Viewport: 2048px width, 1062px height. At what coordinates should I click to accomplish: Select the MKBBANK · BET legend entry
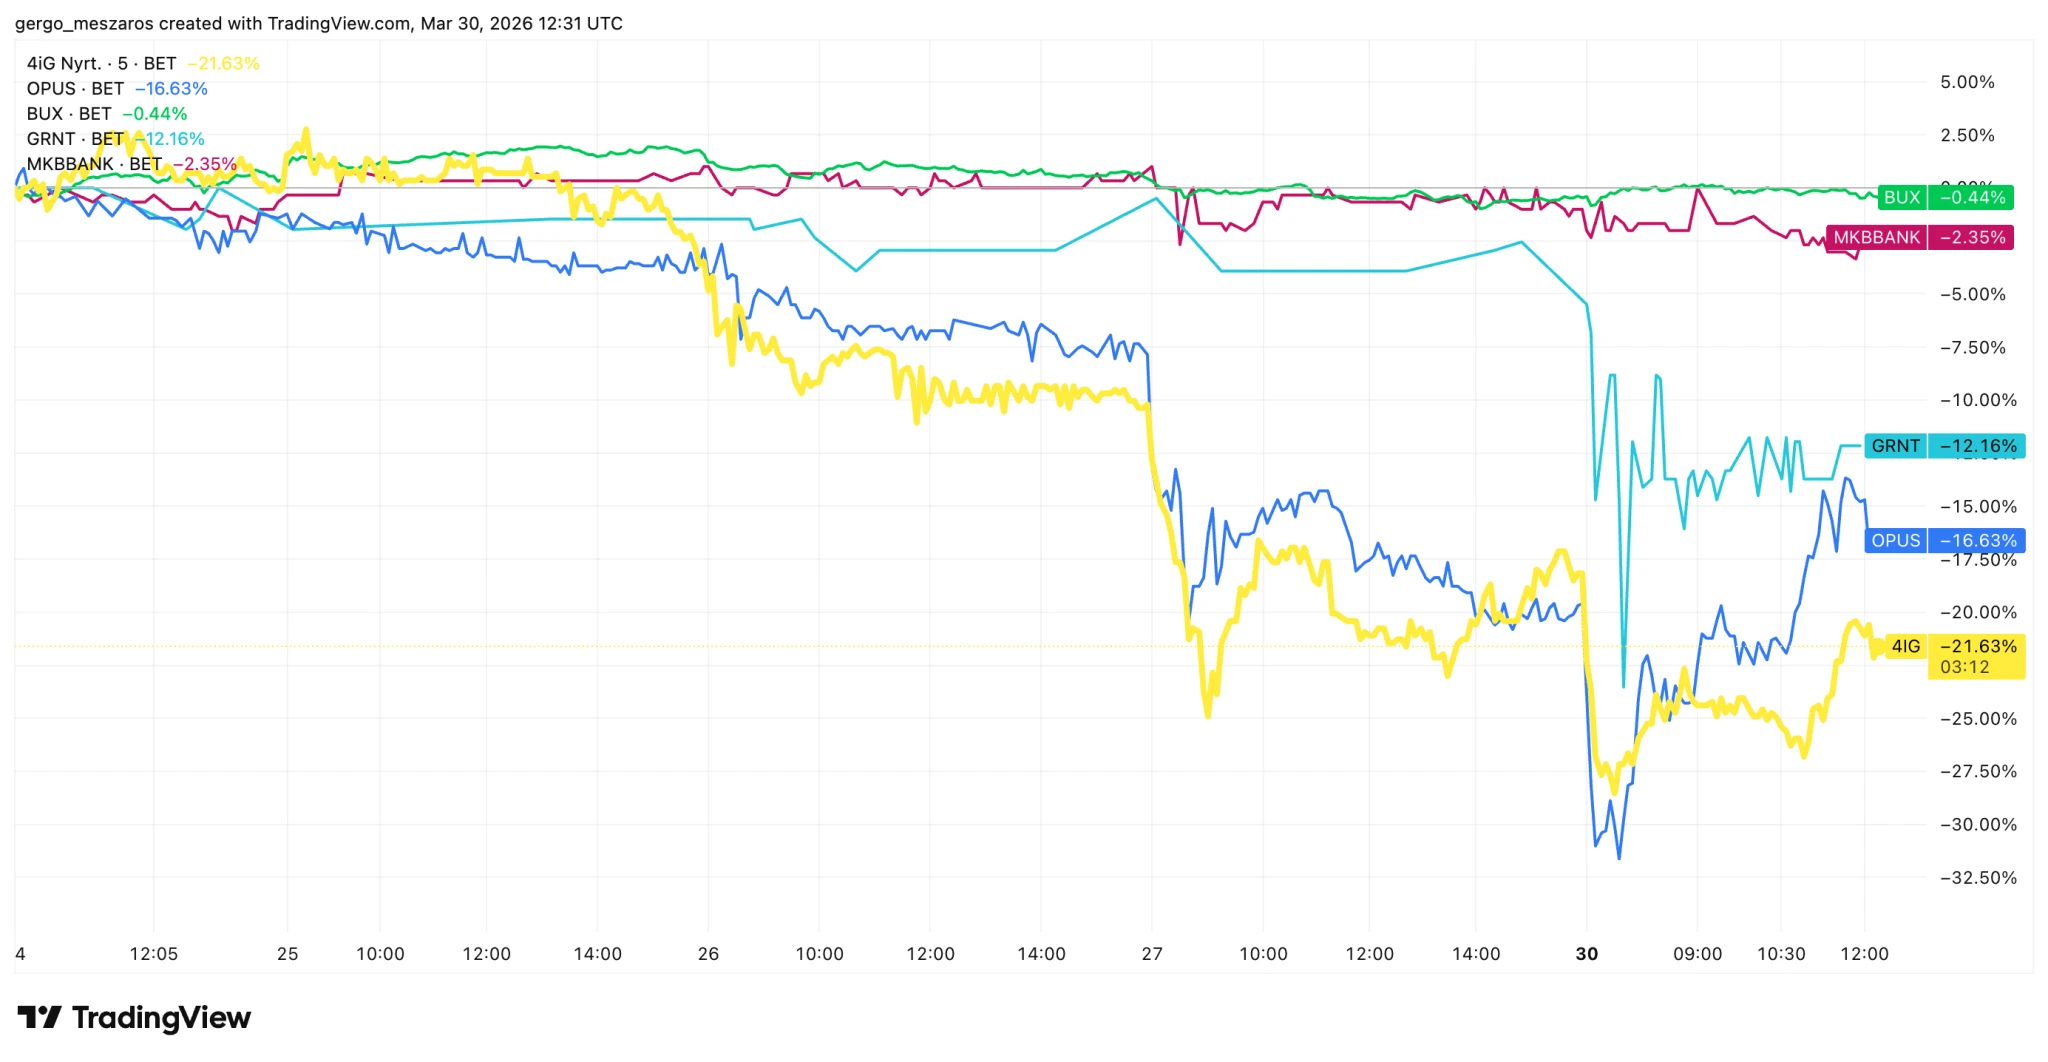(x=94, y=164)
